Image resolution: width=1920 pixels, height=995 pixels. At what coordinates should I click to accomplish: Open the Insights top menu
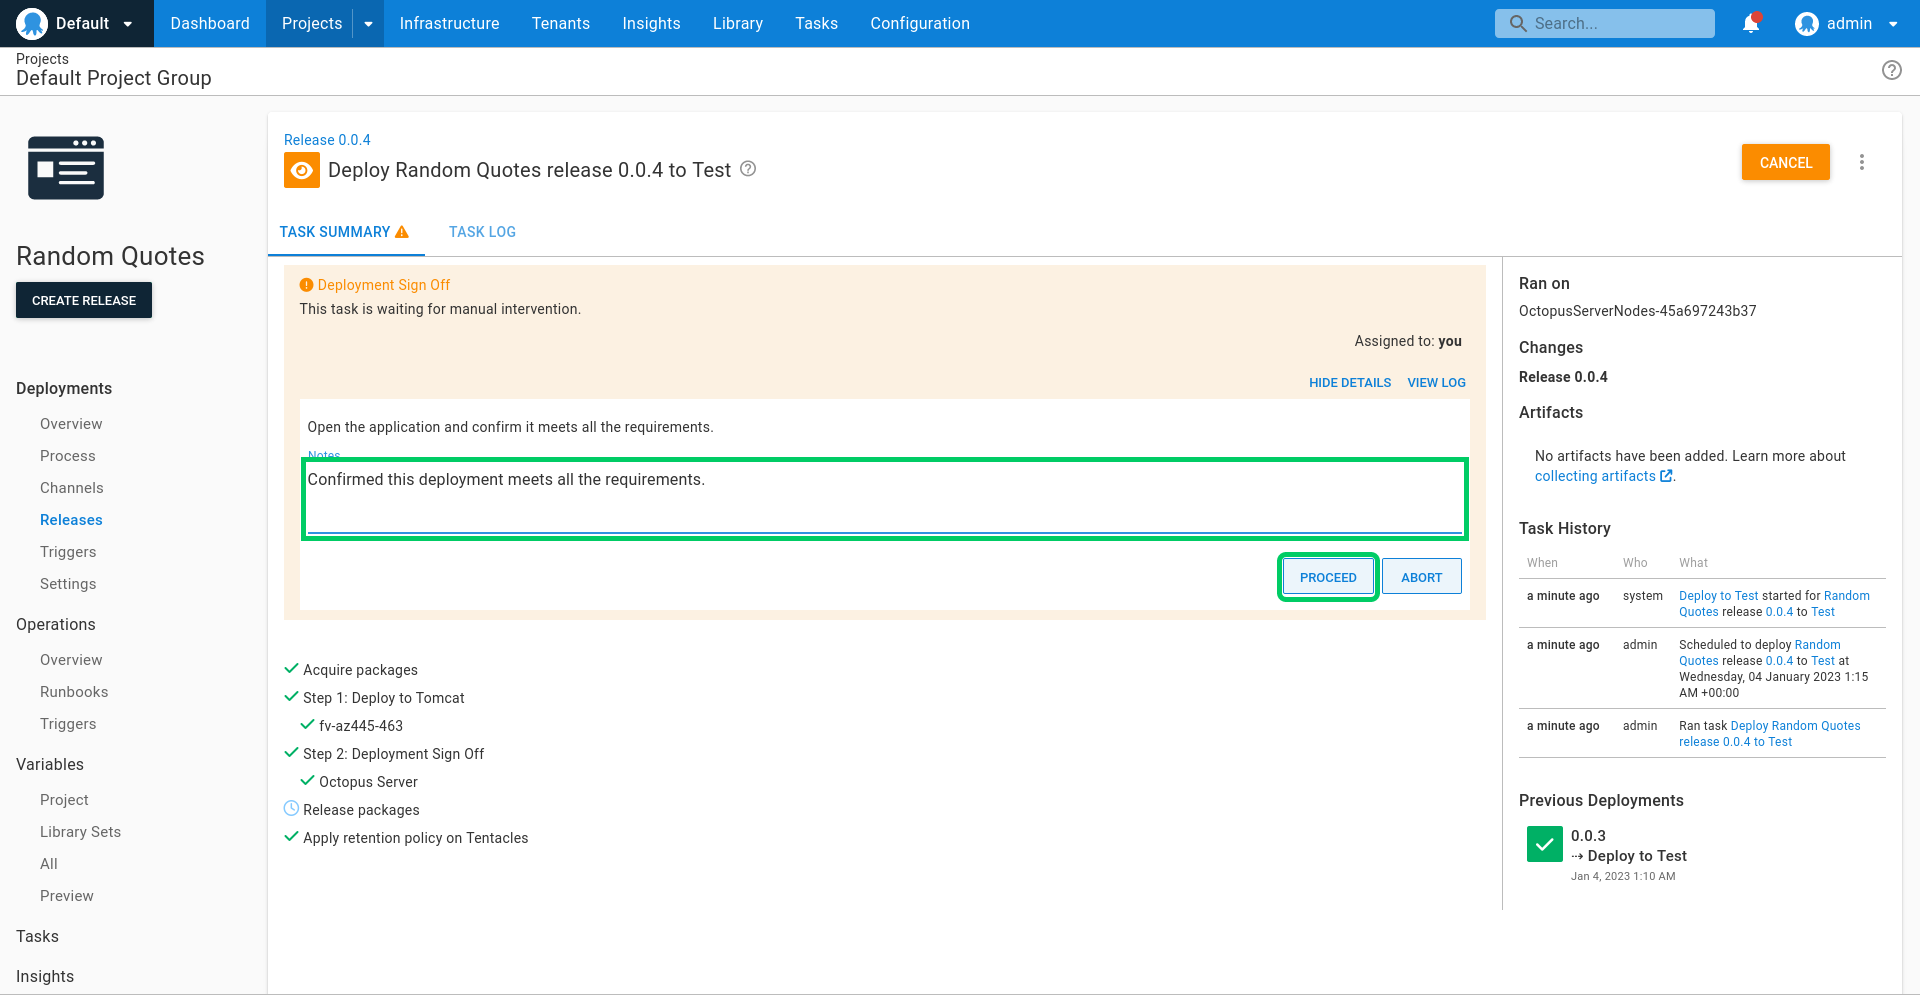pos(651,23)
